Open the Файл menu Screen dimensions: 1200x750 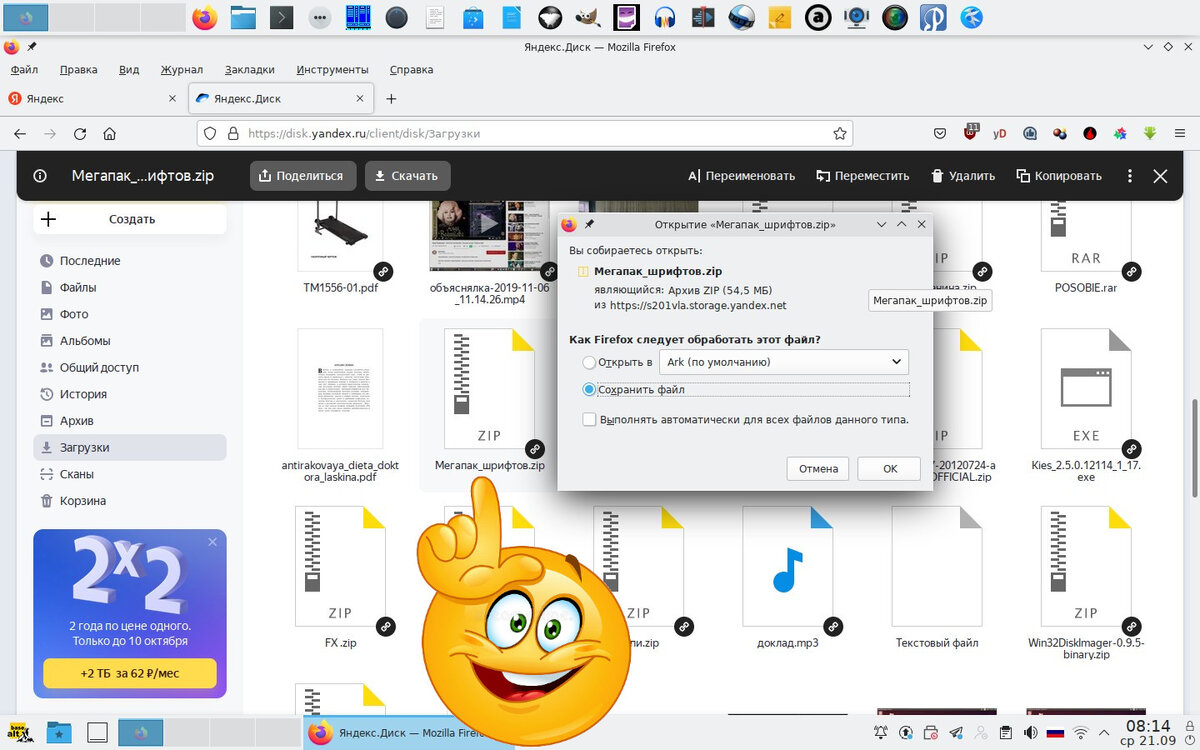click(24, 70)
